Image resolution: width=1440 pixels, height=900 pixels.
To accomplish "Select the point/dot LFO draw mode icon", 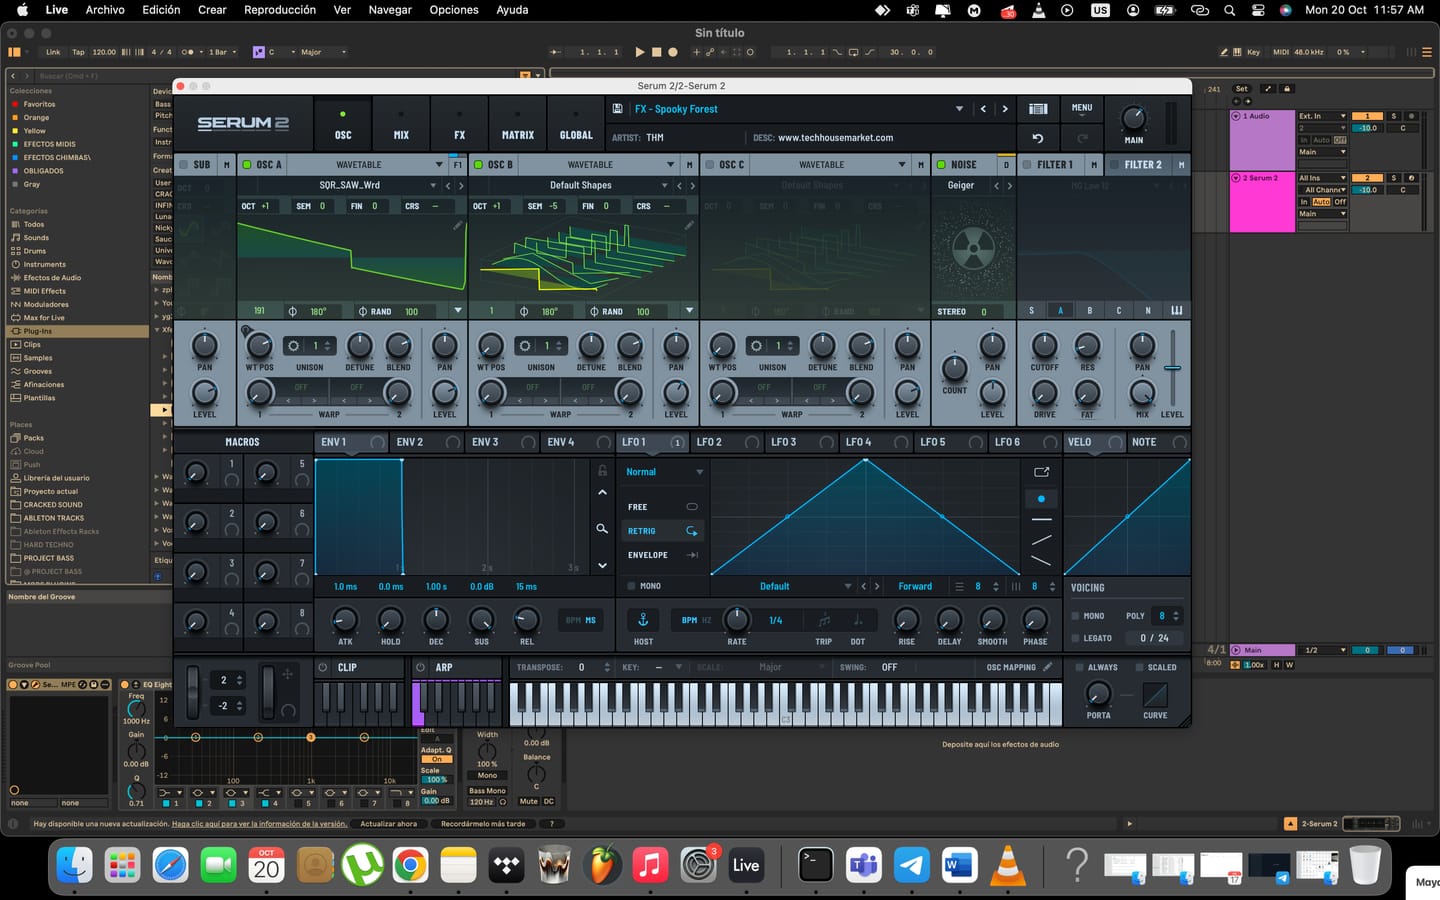I will (x=1041, y=498).
